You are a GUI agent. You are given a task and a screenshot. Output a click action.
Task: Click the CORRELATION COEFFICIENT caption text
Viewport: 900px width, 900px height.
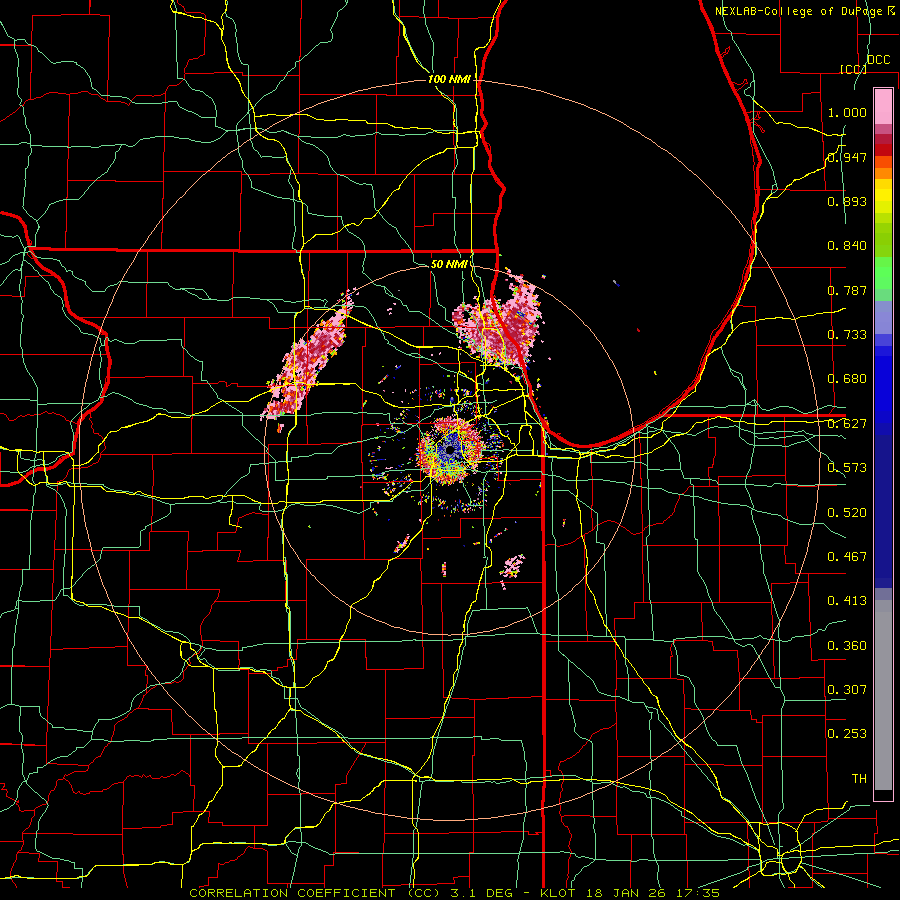(296, 893)
